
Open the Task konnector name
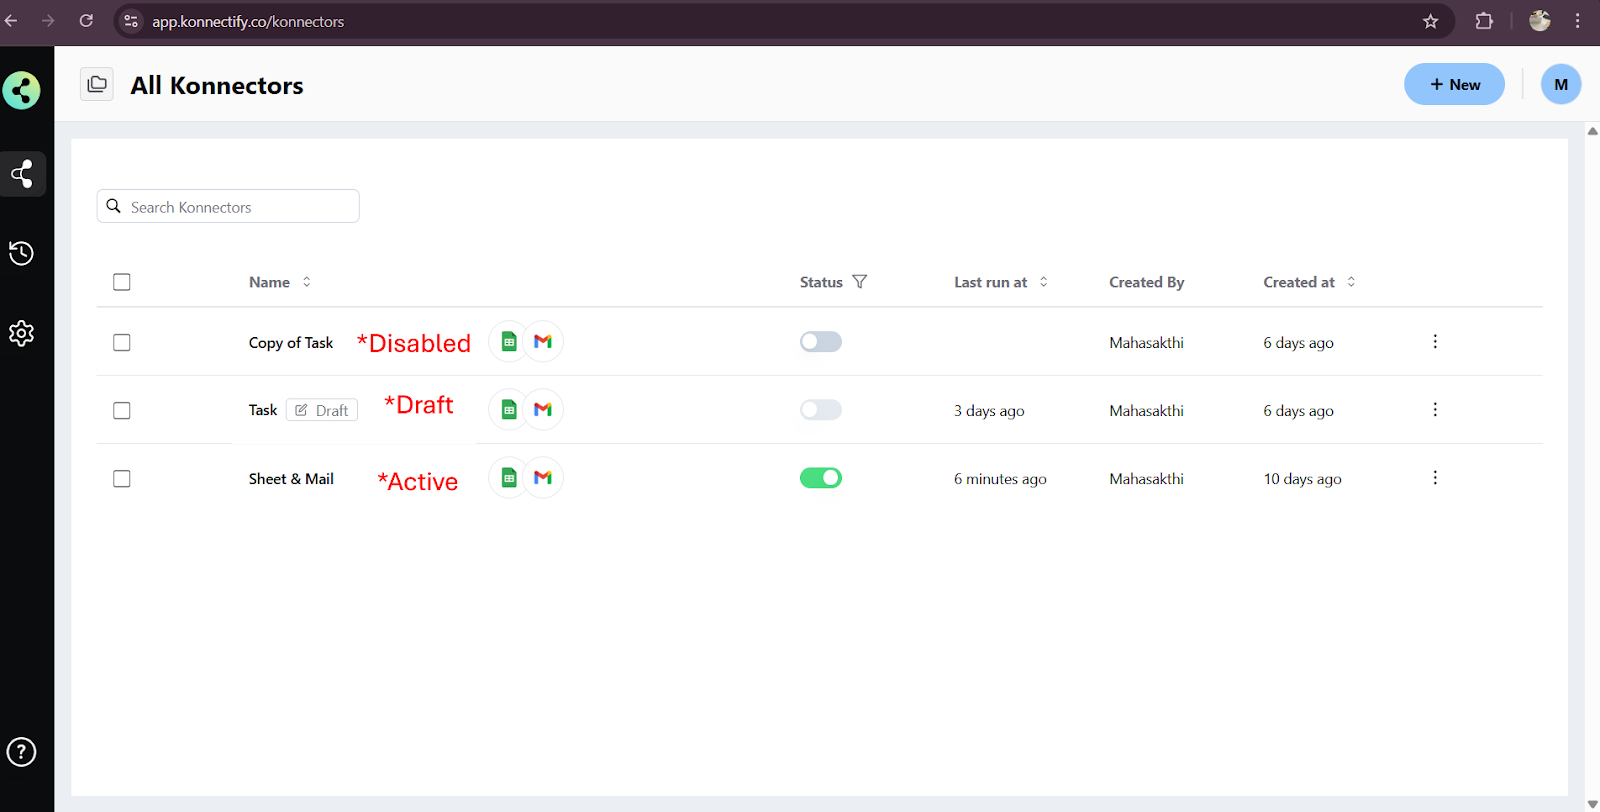263,410
